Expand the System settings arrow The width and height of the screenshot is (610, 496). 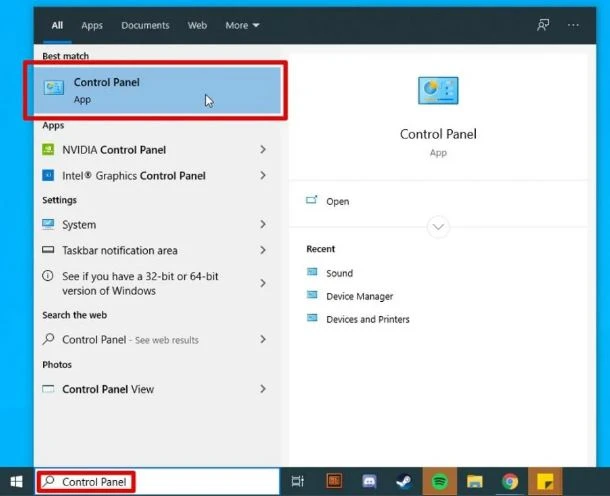(263, 224)
